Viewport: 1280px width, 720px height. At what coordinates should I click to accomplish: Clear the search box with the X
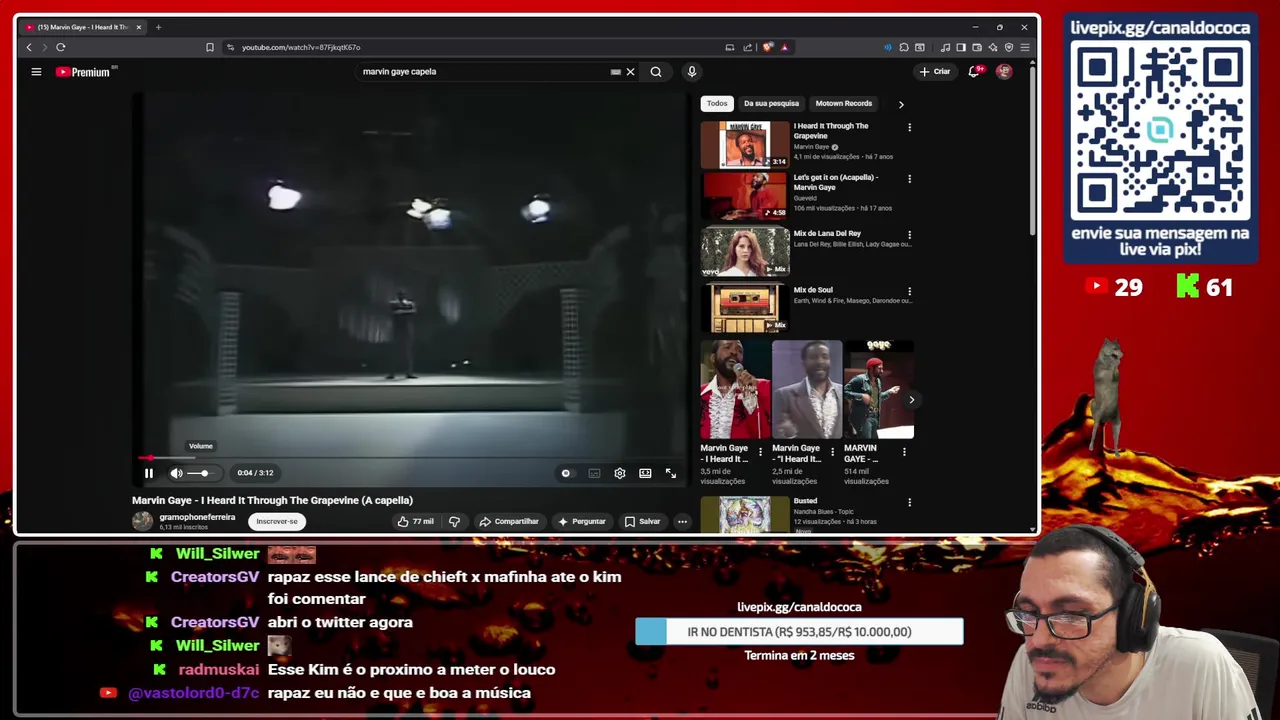pos(630,72)
